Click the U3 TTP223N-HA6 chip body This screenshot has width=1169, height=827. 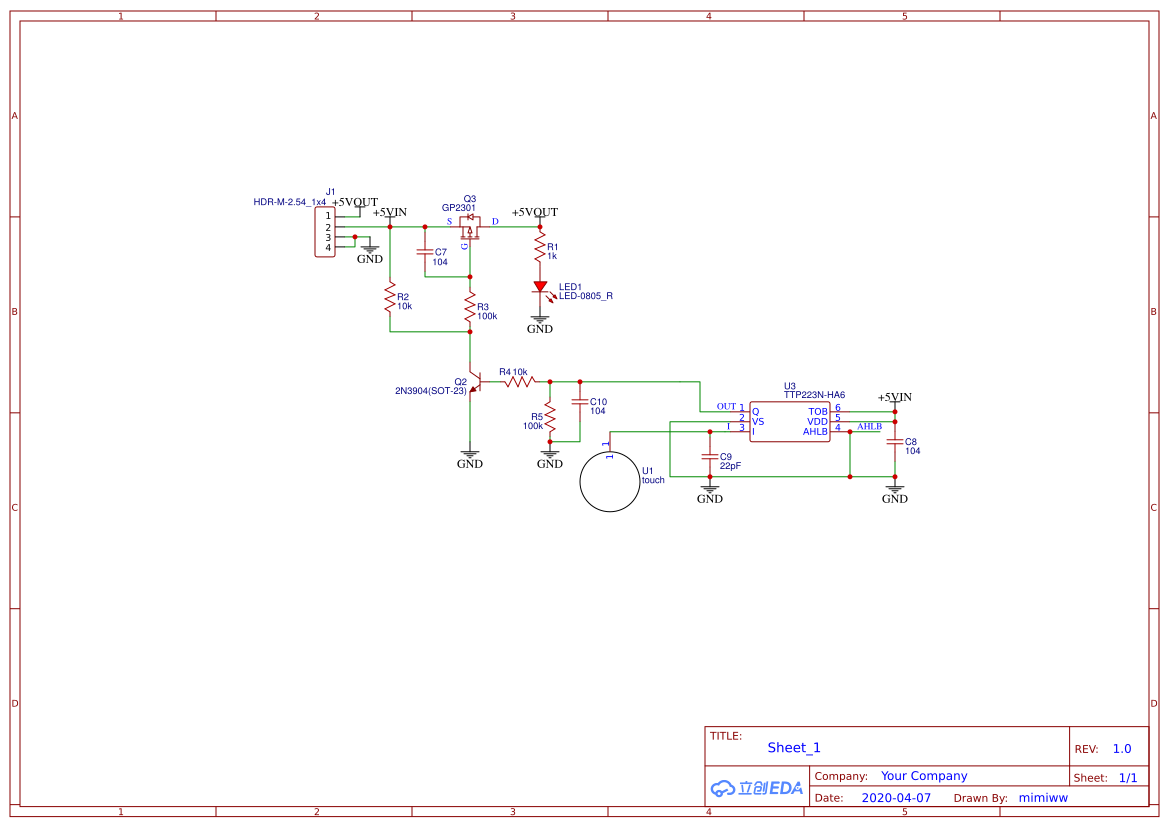click(790, 421)
